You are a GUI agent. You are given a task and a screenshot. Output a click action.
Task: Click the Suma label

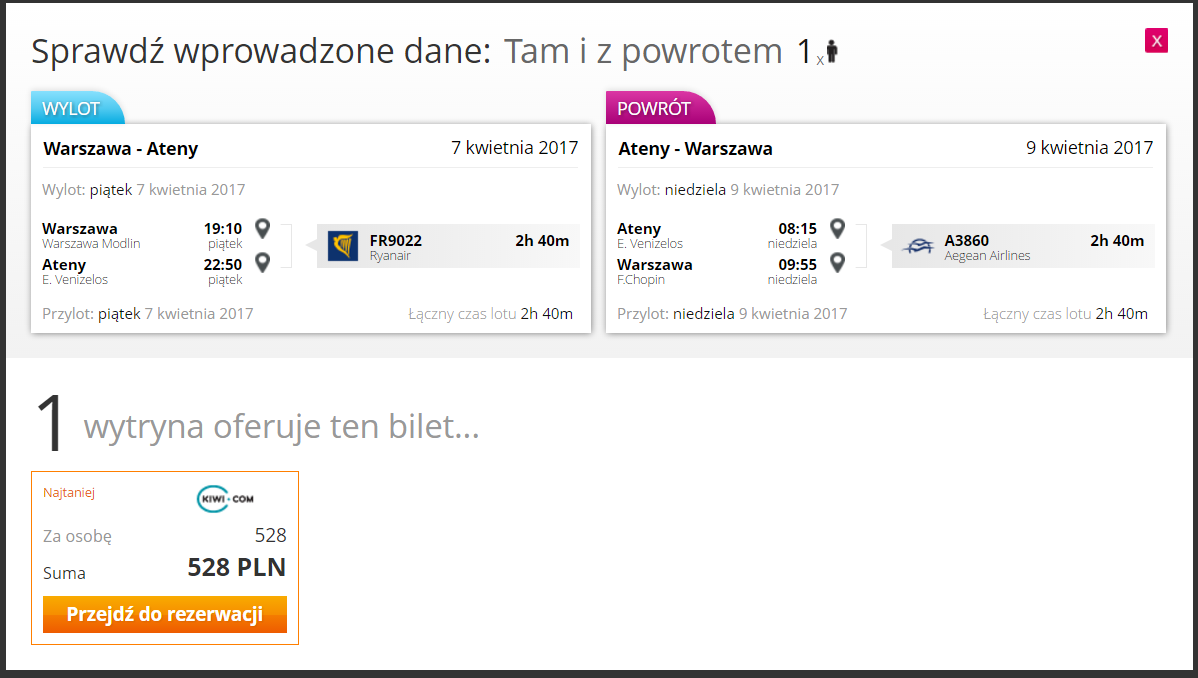[x=64, y=573]
